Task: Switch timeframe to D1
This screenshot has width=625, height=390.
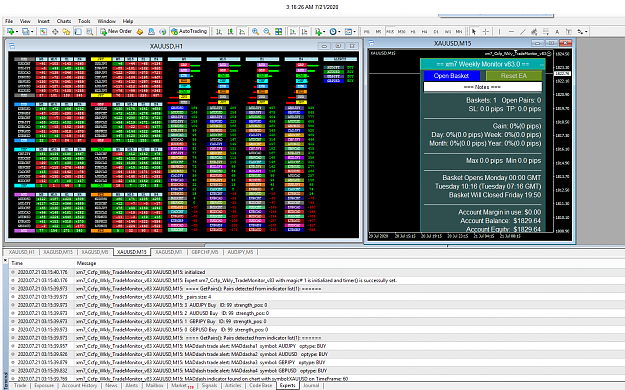Action: pyautogui.click(x=436, y=32)
